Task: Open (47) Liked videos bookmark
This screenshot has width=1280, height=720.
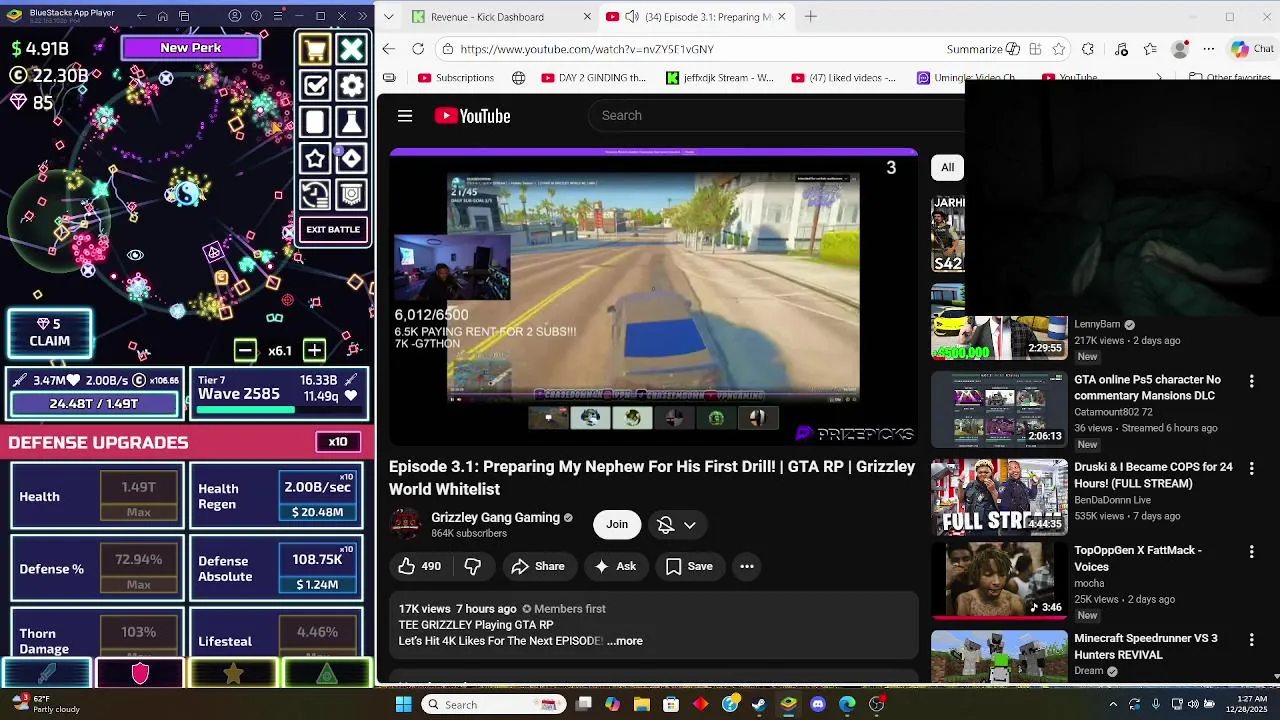Action: coord(844,78)
